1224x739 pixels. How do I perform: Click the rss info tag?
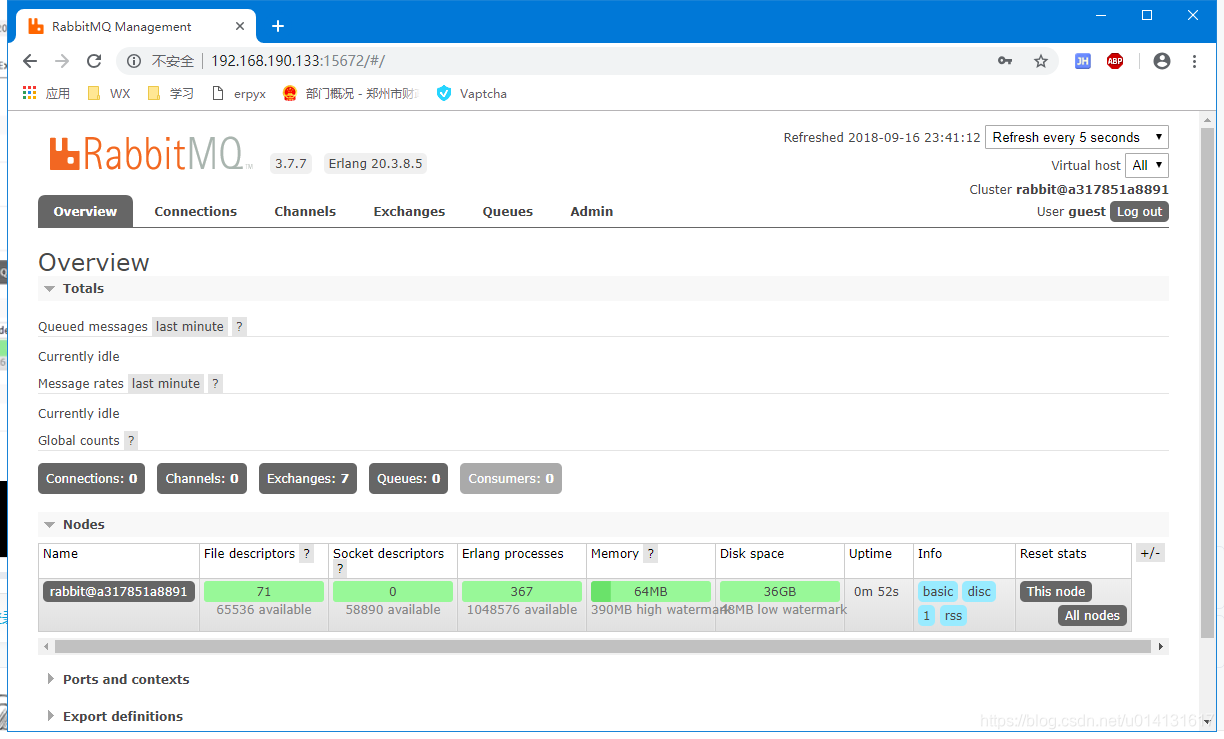(953, 616)
